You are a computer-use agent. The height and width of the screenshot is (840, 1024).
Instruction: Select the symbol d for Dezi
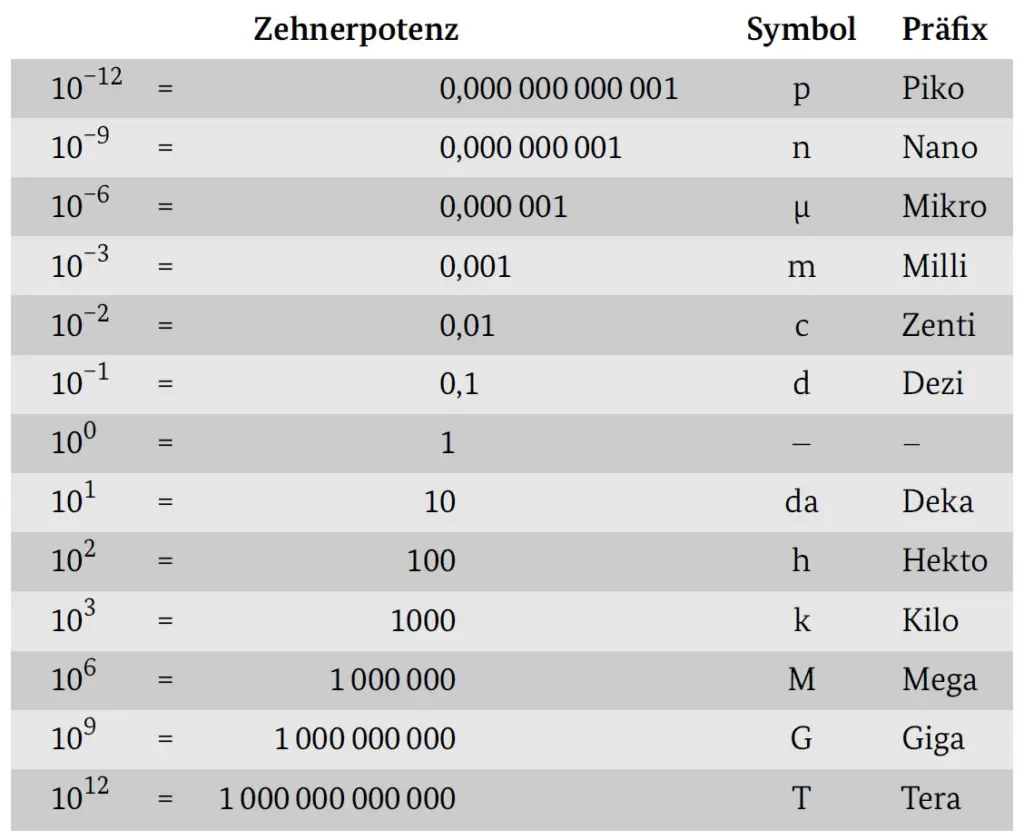click(801, 384)
